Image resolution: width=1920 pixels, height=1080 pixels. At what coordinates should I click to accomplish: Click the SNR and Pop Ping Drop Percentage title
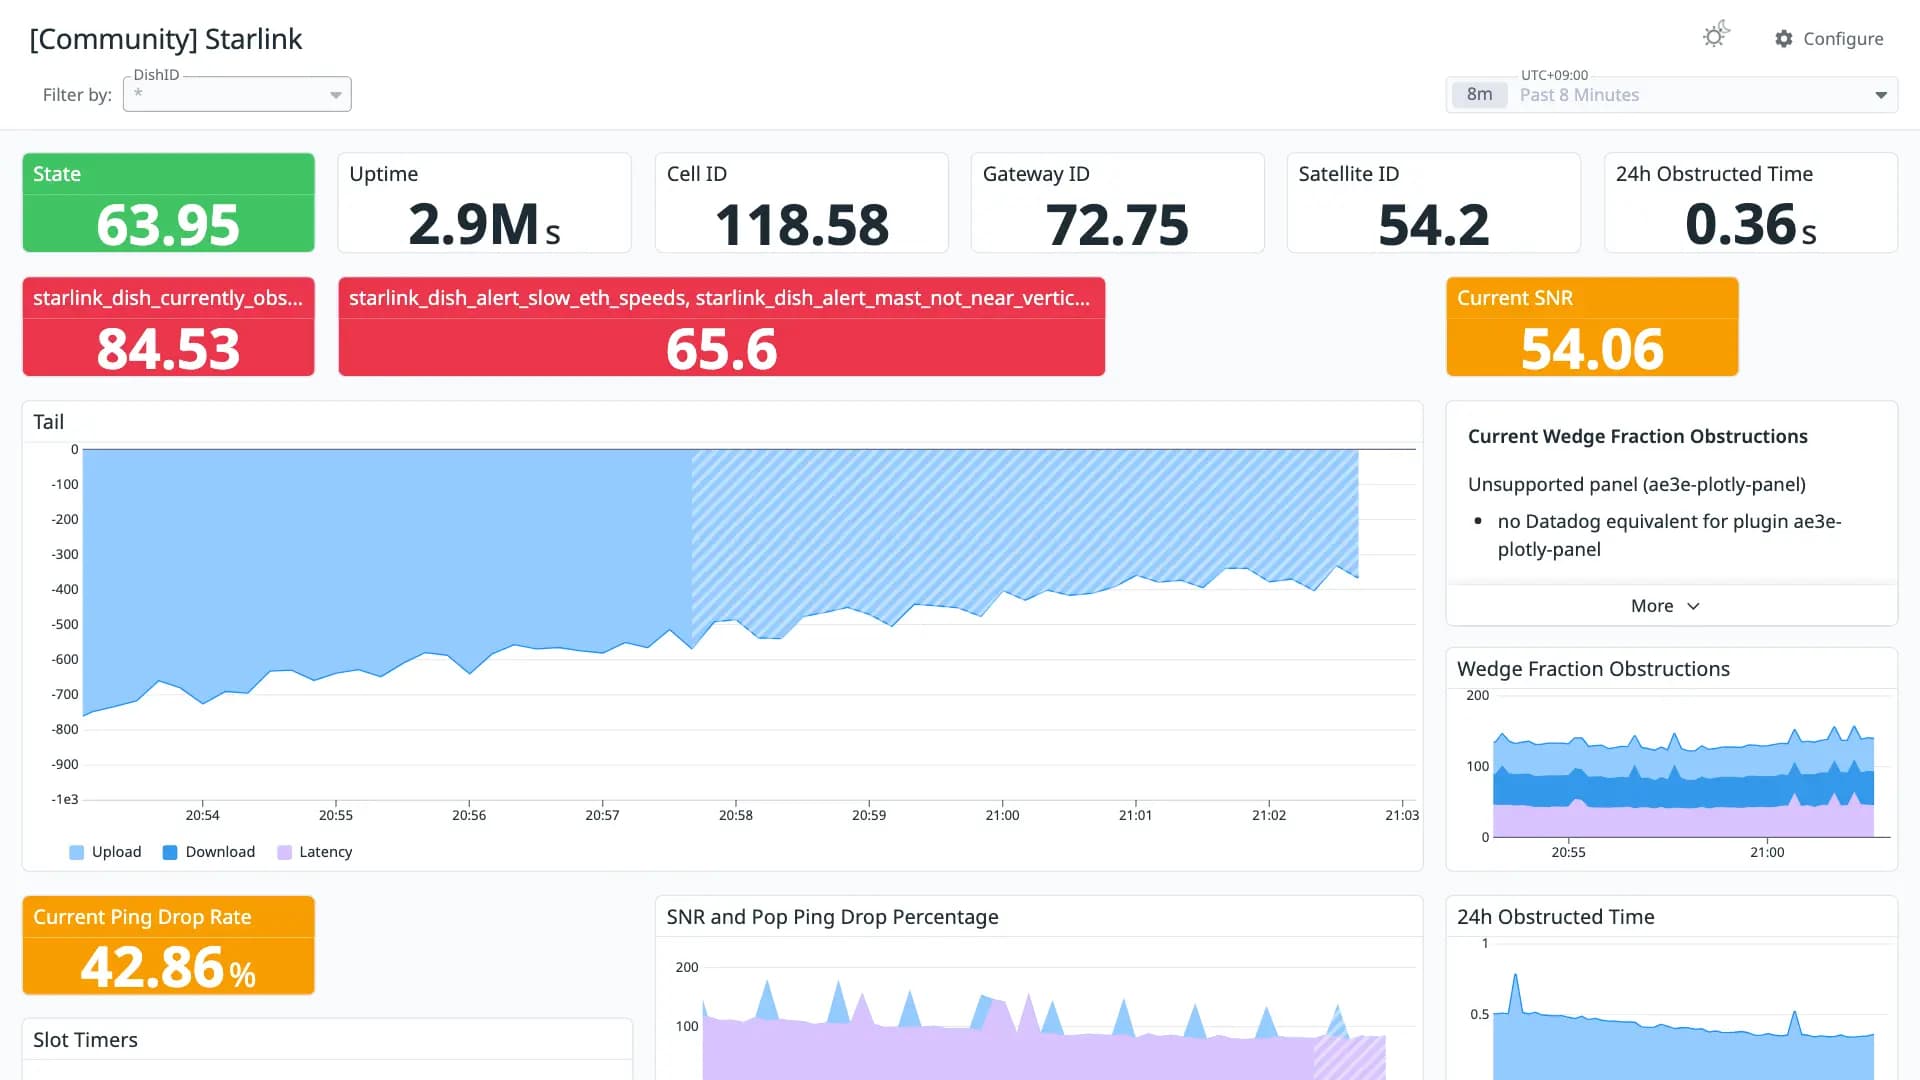pyautogui.click(x=832, y=917)
